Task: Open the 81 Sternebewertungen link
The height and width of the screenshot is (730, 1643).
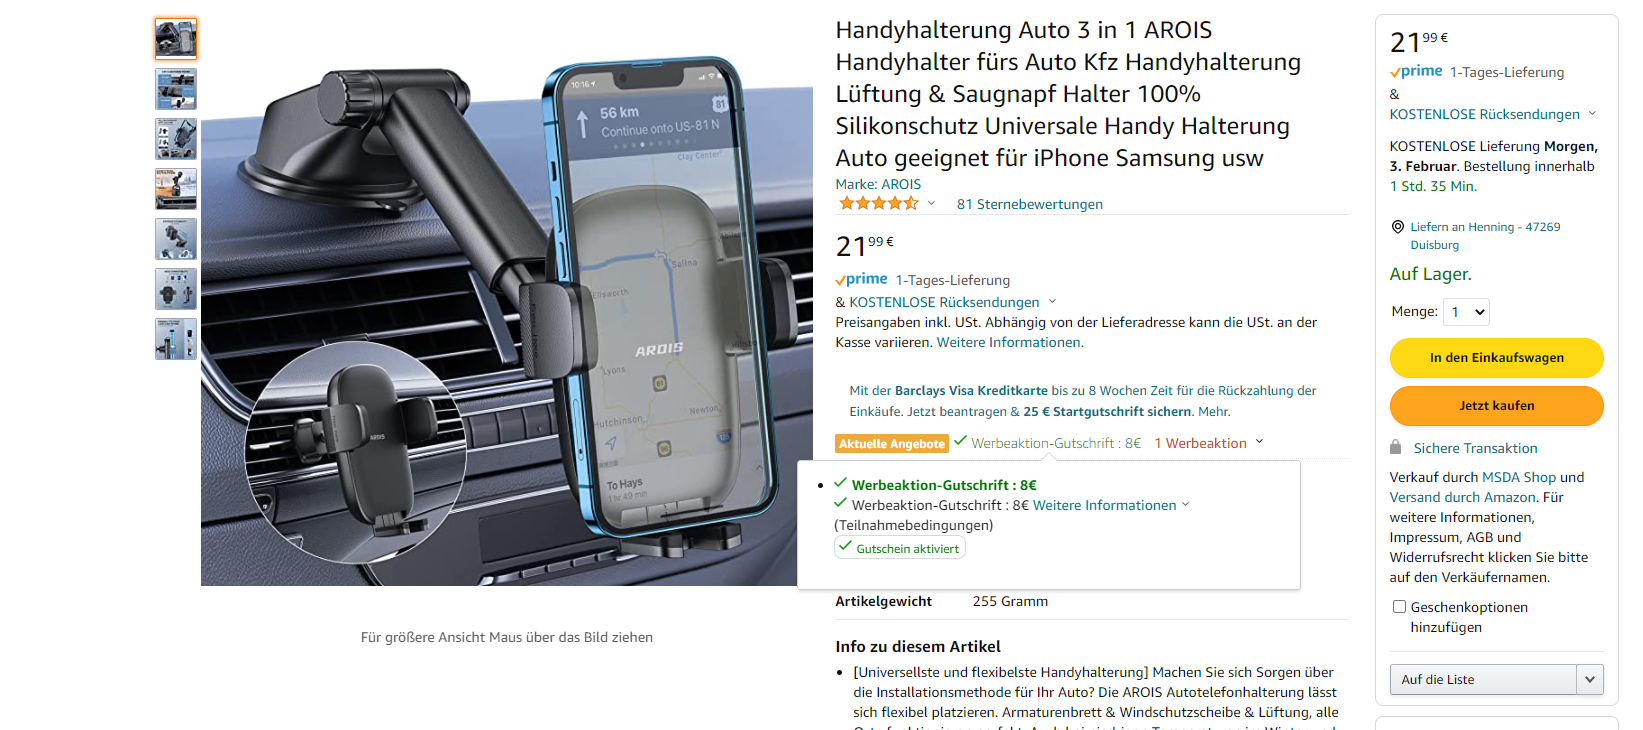Action: coord(1029,204)
